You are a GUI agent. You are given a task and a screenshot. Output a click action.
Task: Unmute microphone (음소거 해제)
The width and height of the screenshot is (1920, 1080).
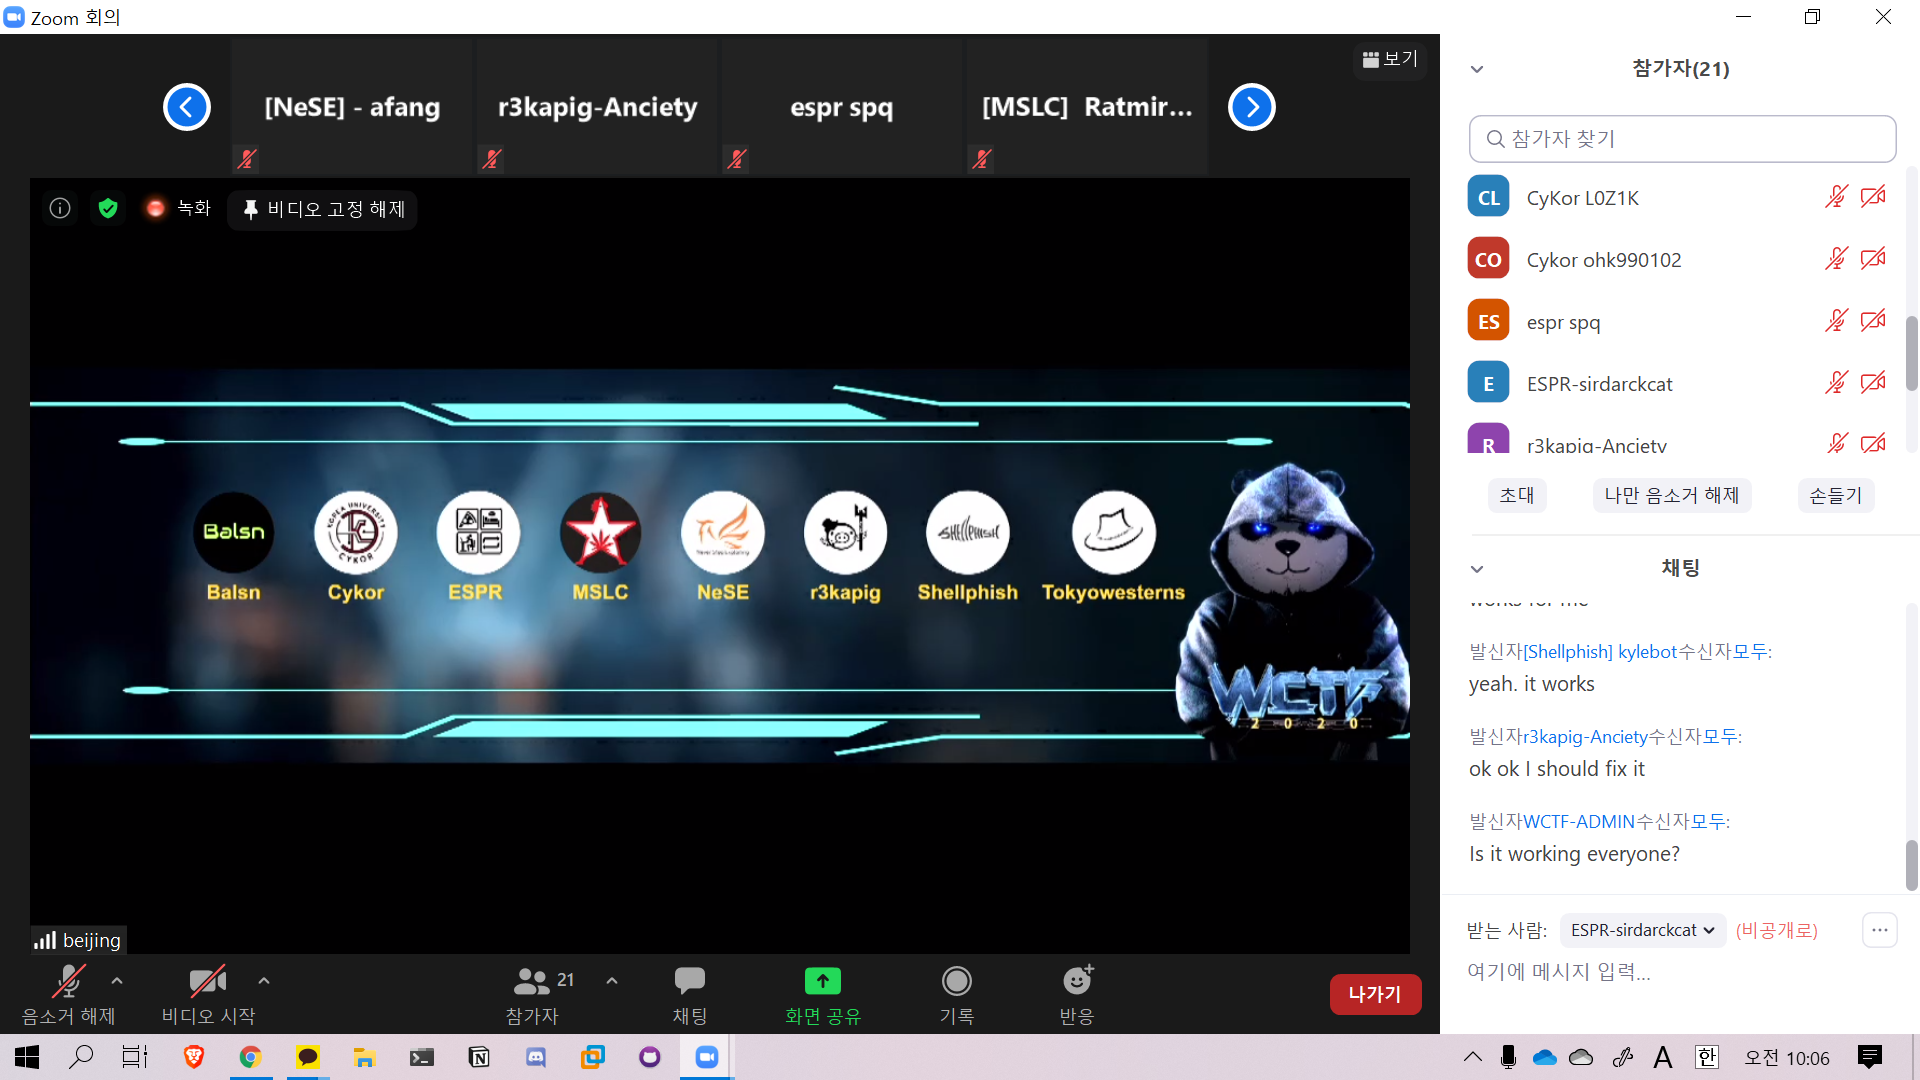68,982
